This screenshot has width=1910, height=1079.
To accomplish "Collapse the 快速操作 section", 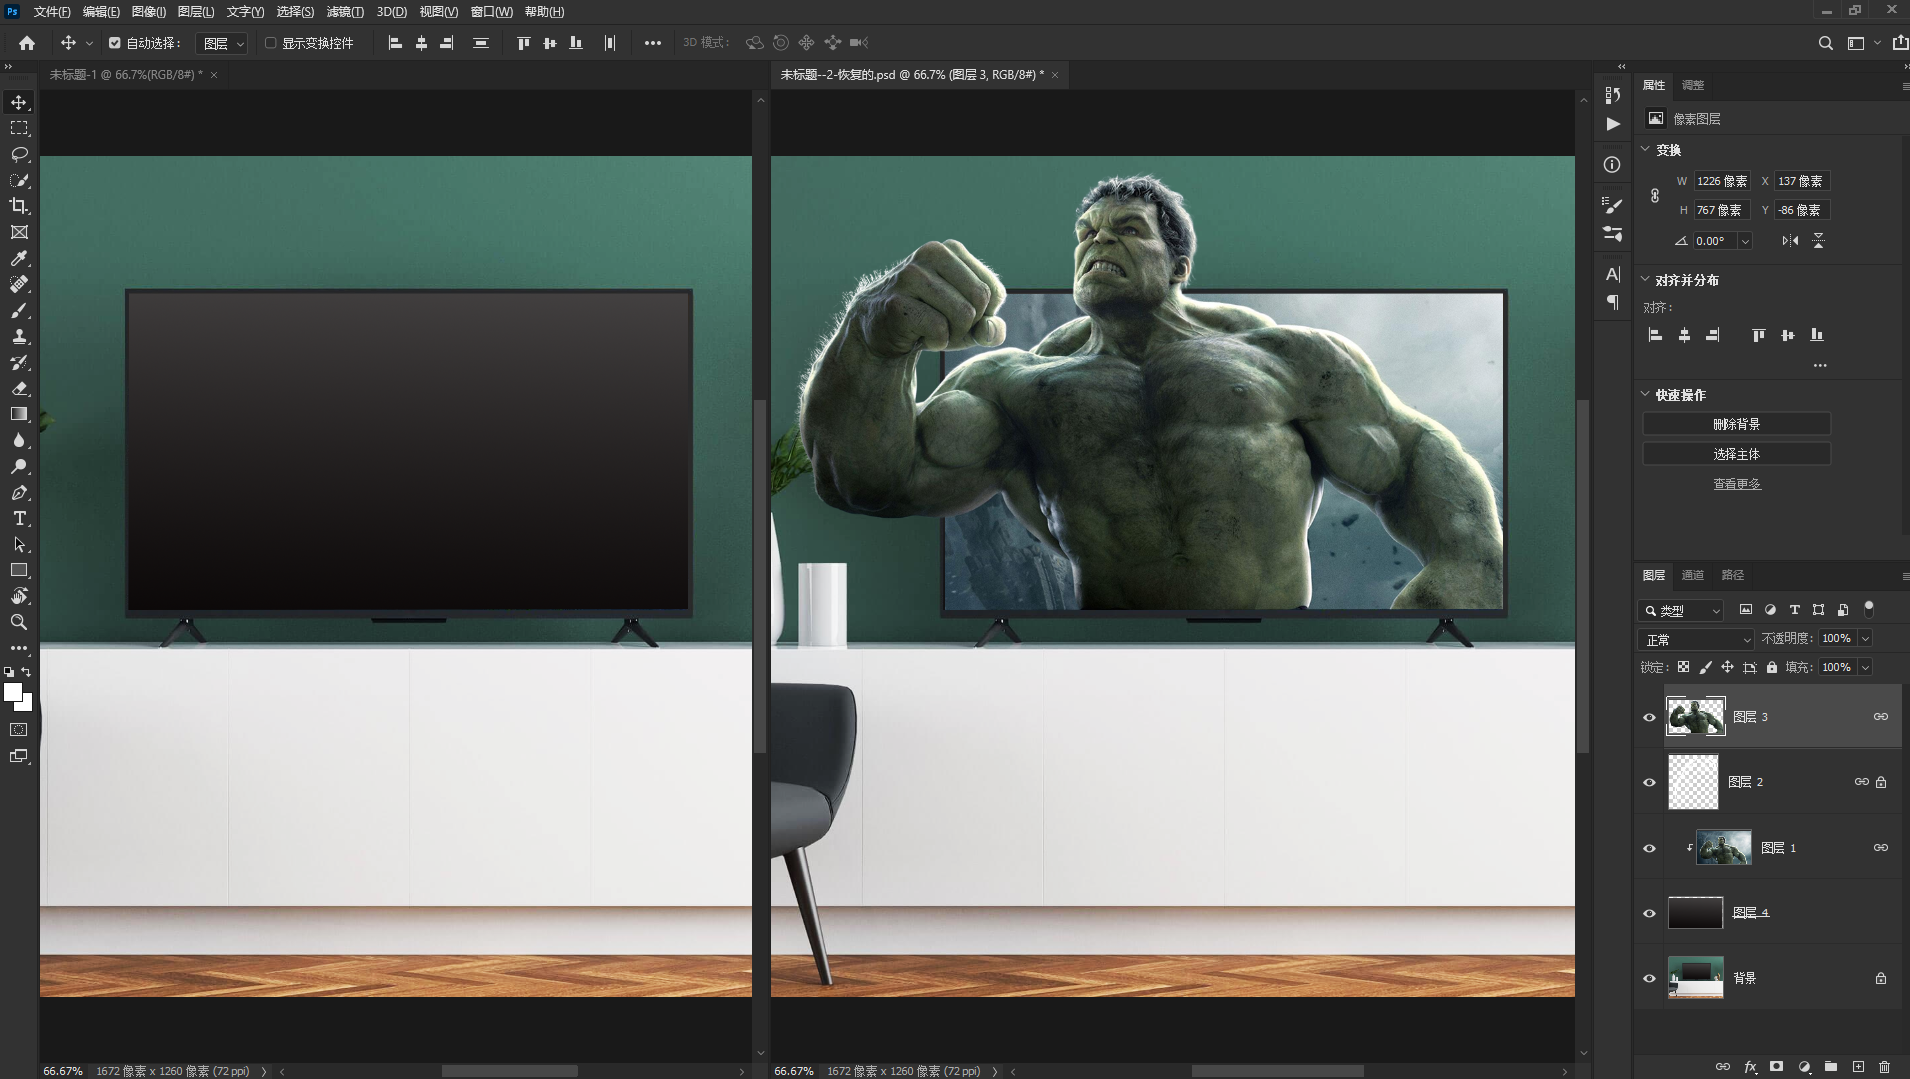I will coord(1645,394).
